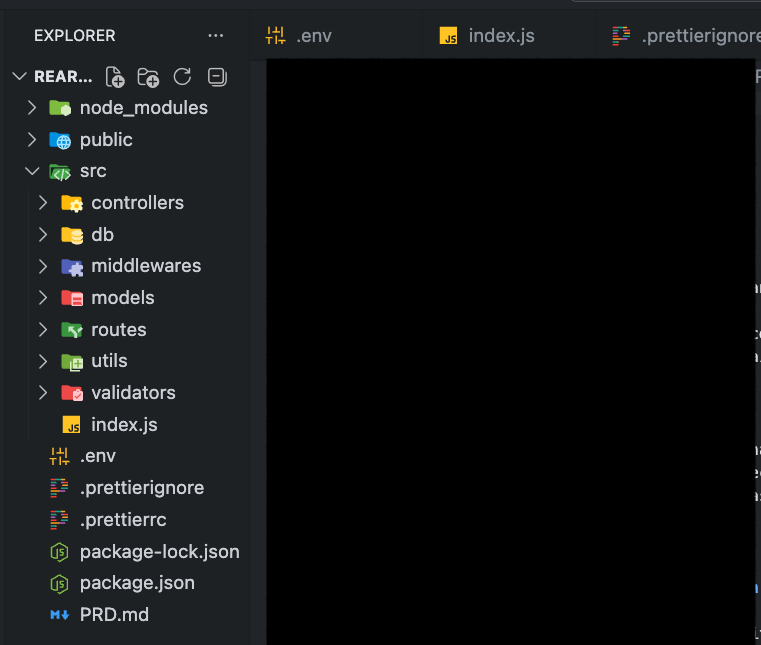Expand the middlewares folder chevron
Image resolution: width=761 pixels, height=645 pixels.
tap(43, 266)
